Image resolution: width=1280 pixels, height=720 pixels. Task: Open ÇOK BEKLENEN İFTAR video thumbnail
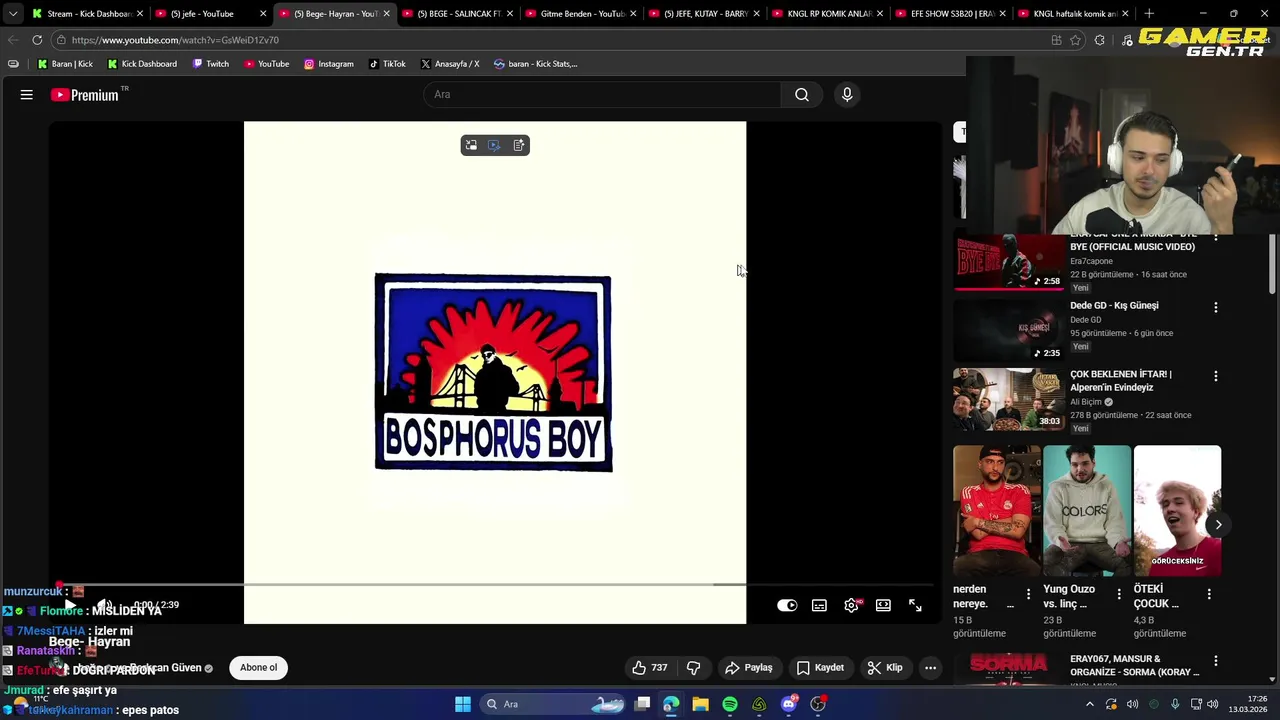click(1009, 399)
